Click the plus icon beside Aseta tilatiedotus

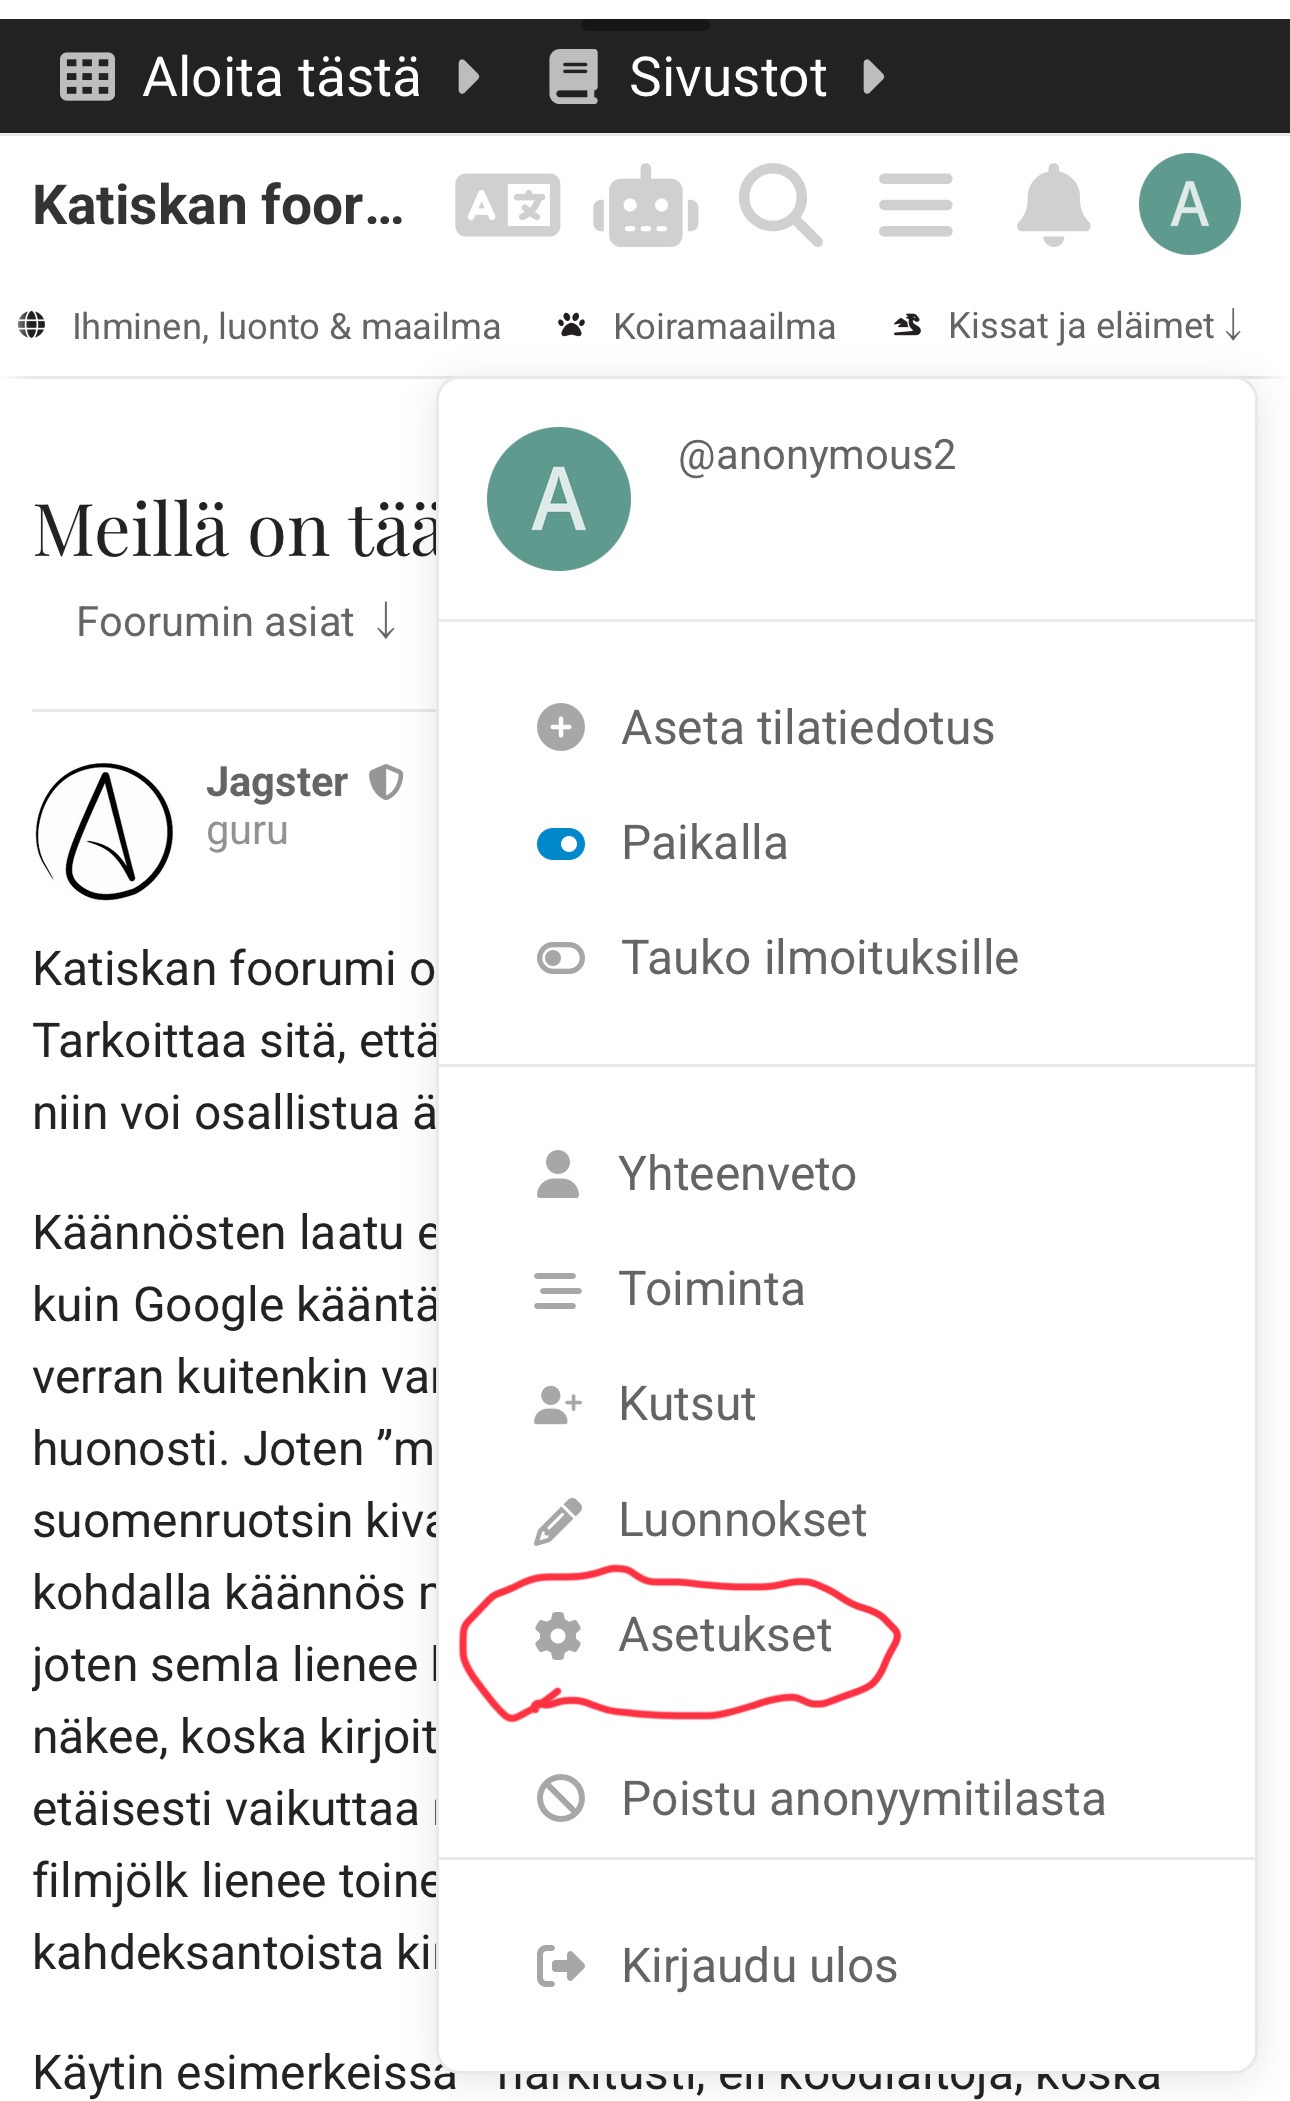point(561,727)
